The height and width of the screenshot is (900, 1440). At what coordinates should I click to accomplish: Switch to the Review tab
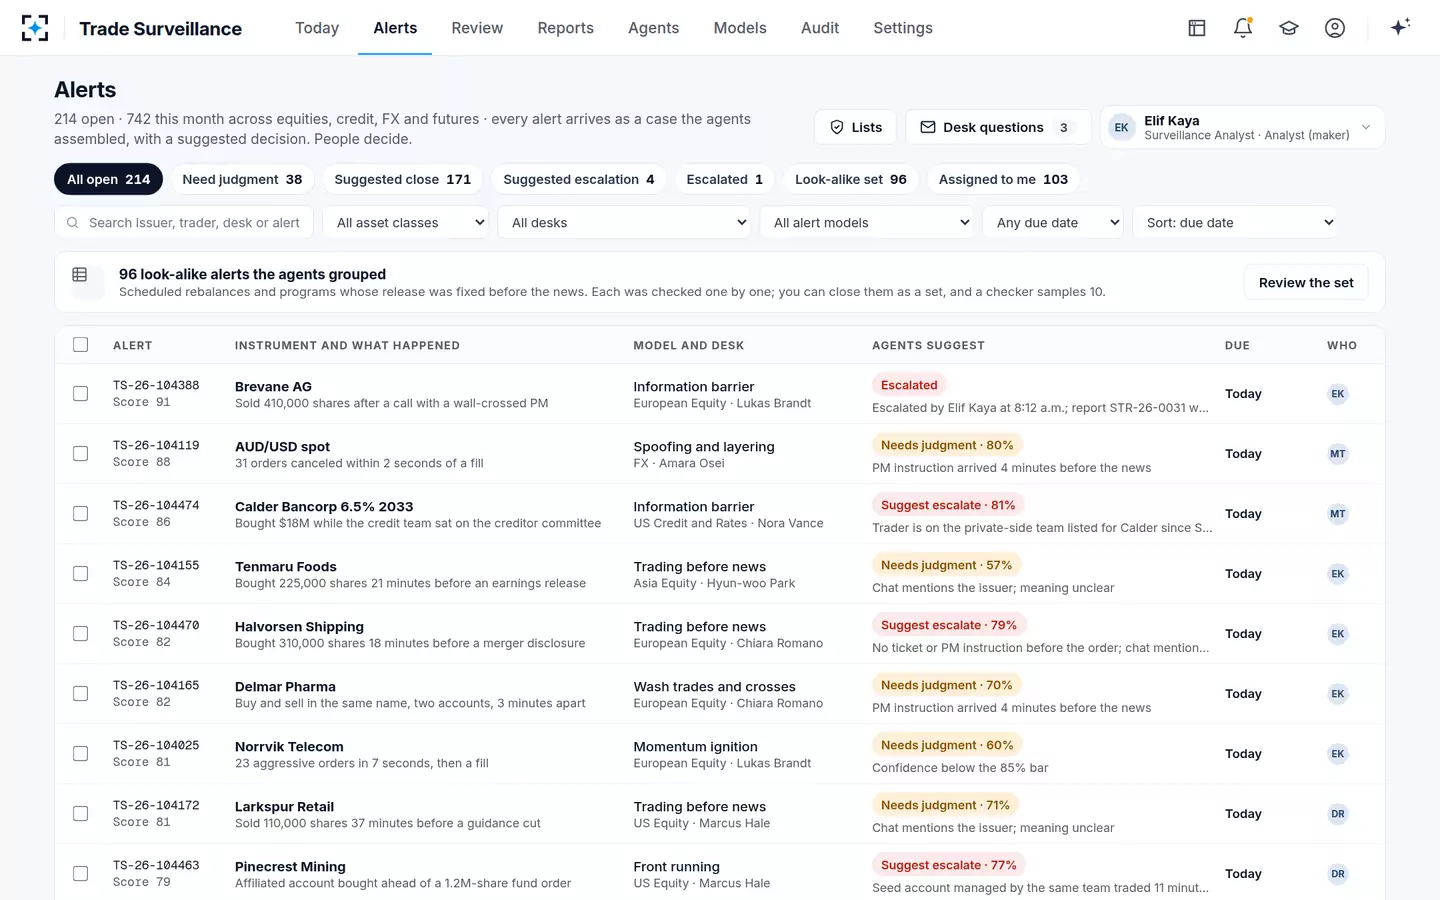click(477, 28)
